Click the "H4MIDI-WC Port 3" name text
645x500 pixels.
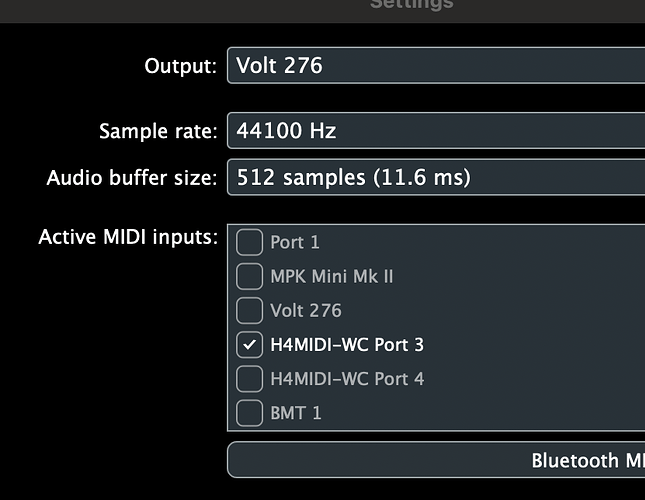coord(347,344)
